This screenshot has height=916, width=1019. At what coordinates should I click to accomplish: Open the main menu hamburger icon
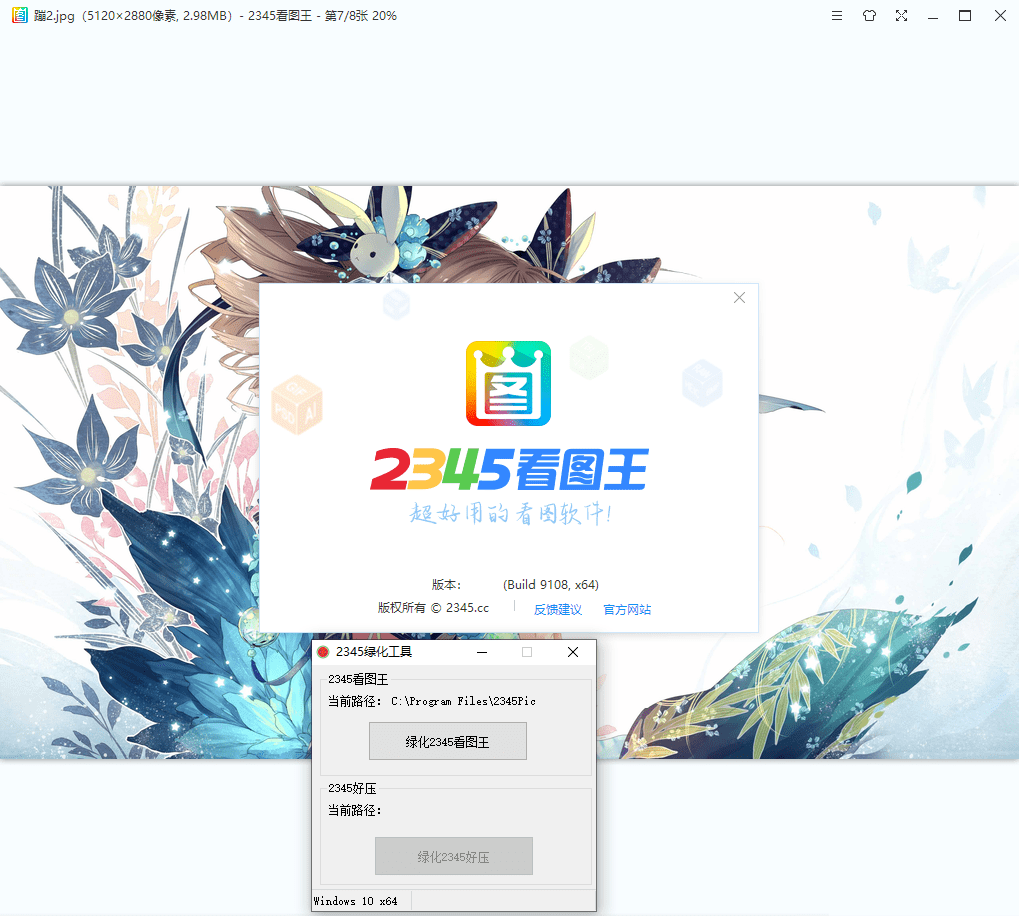coord(837,16)
